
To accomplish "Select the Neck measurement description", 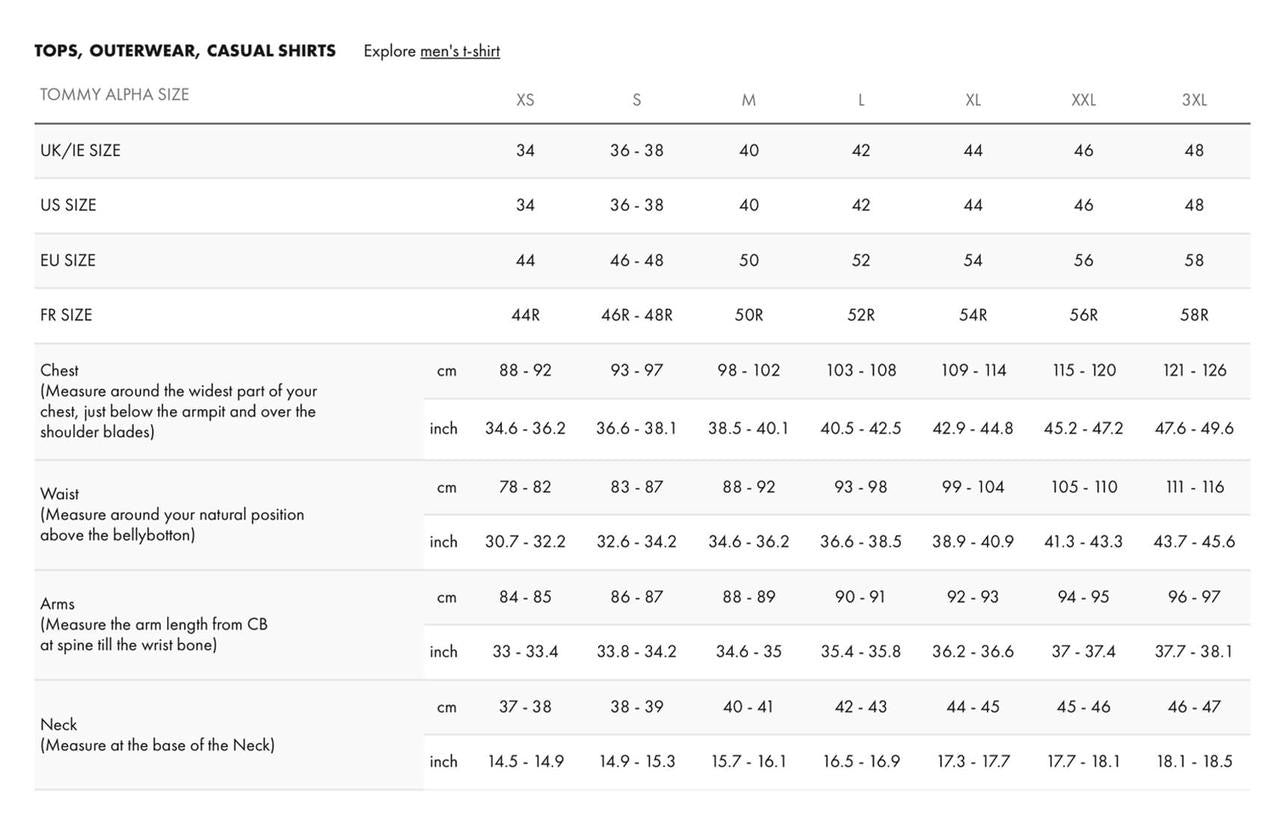I will [157, 735].
